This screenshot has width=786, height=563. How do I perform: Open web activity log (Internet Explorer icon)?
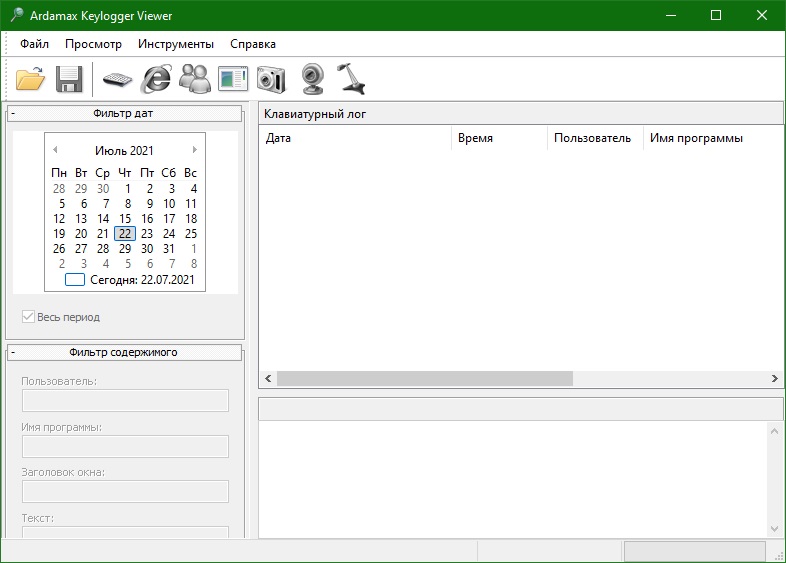(x=156, y=79)
